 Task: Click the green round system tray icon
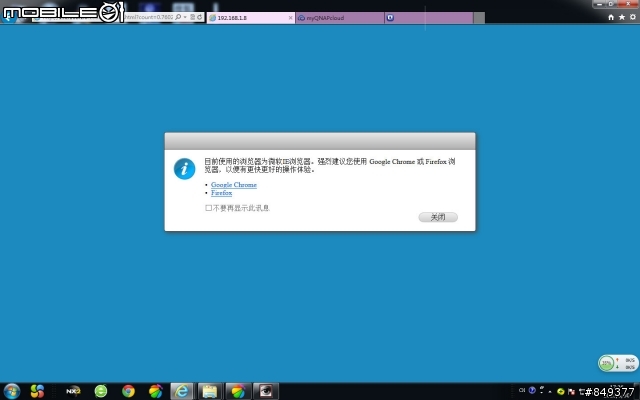(x=561, y=391)
